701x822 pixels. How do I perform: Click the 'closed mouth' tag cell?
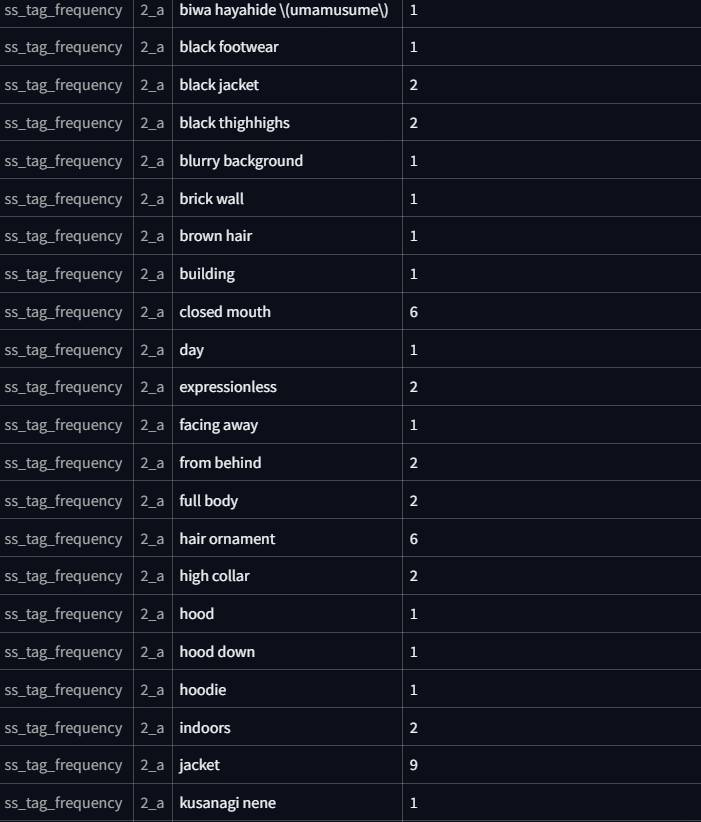click(x=225, y=312)
